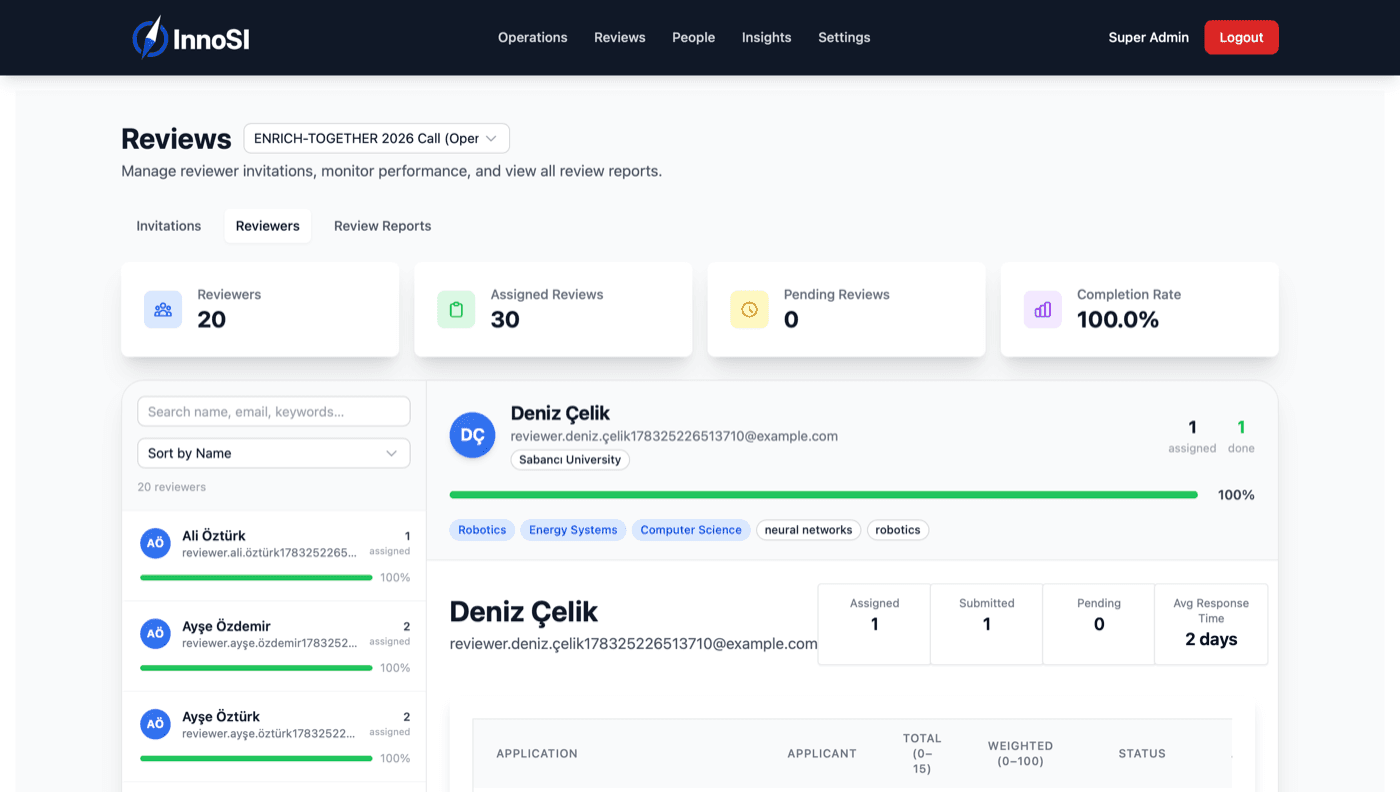Click the Assigned Reviews clipboard icon
Viewport: 1400px width, 792px height.
[x=456, y=310]
